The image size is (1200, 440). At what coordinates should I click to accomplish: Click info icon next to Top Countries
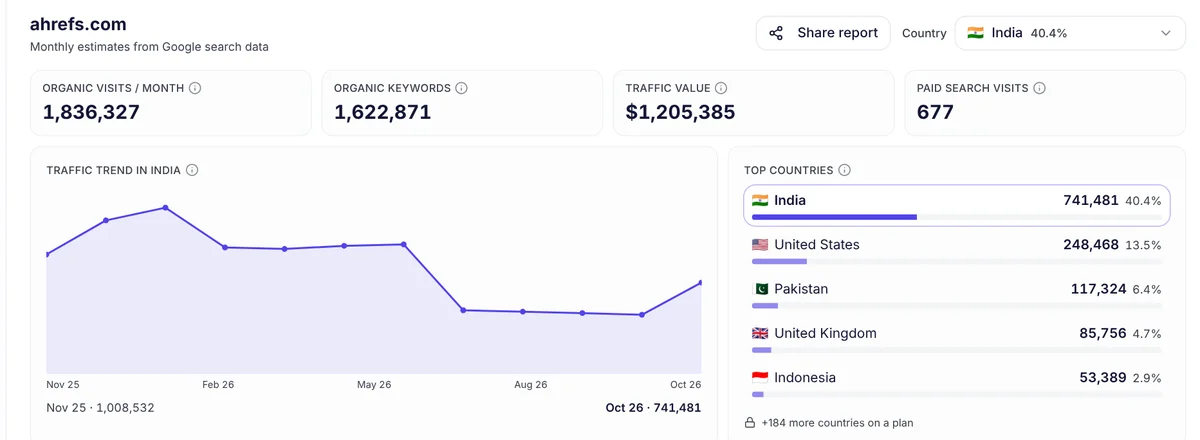(844, 170)
